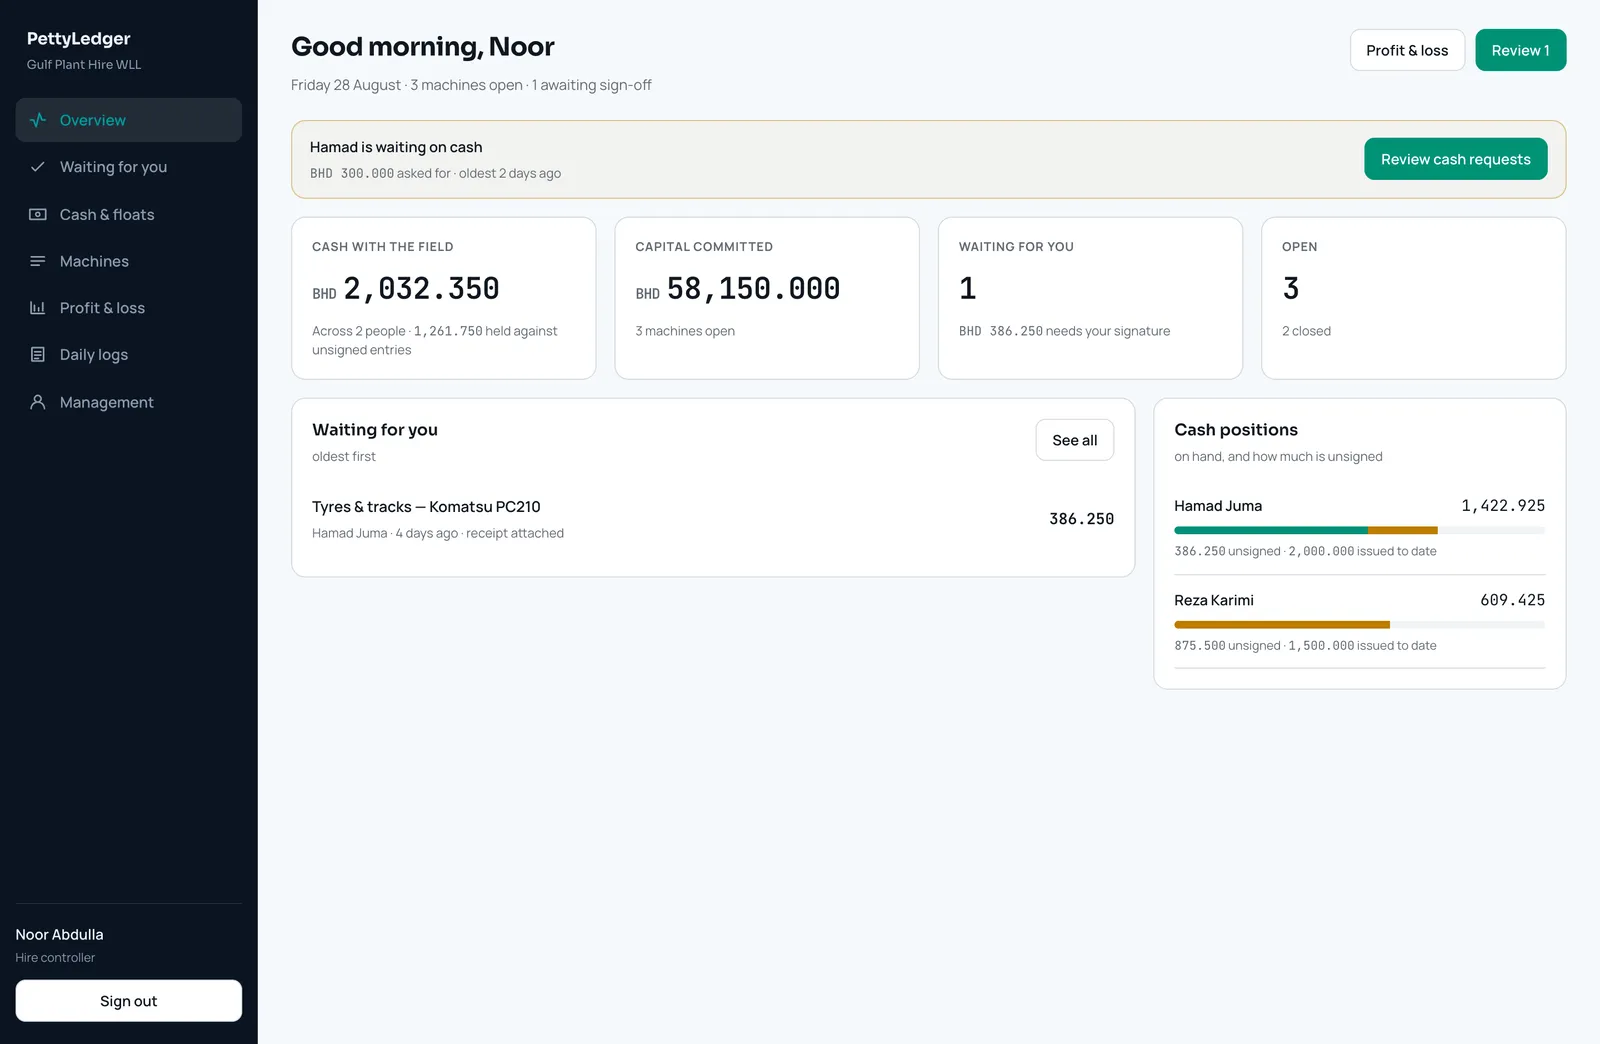The image size is (1600, 1044).
Task: Select the Capital committed card
Action: 767,298
